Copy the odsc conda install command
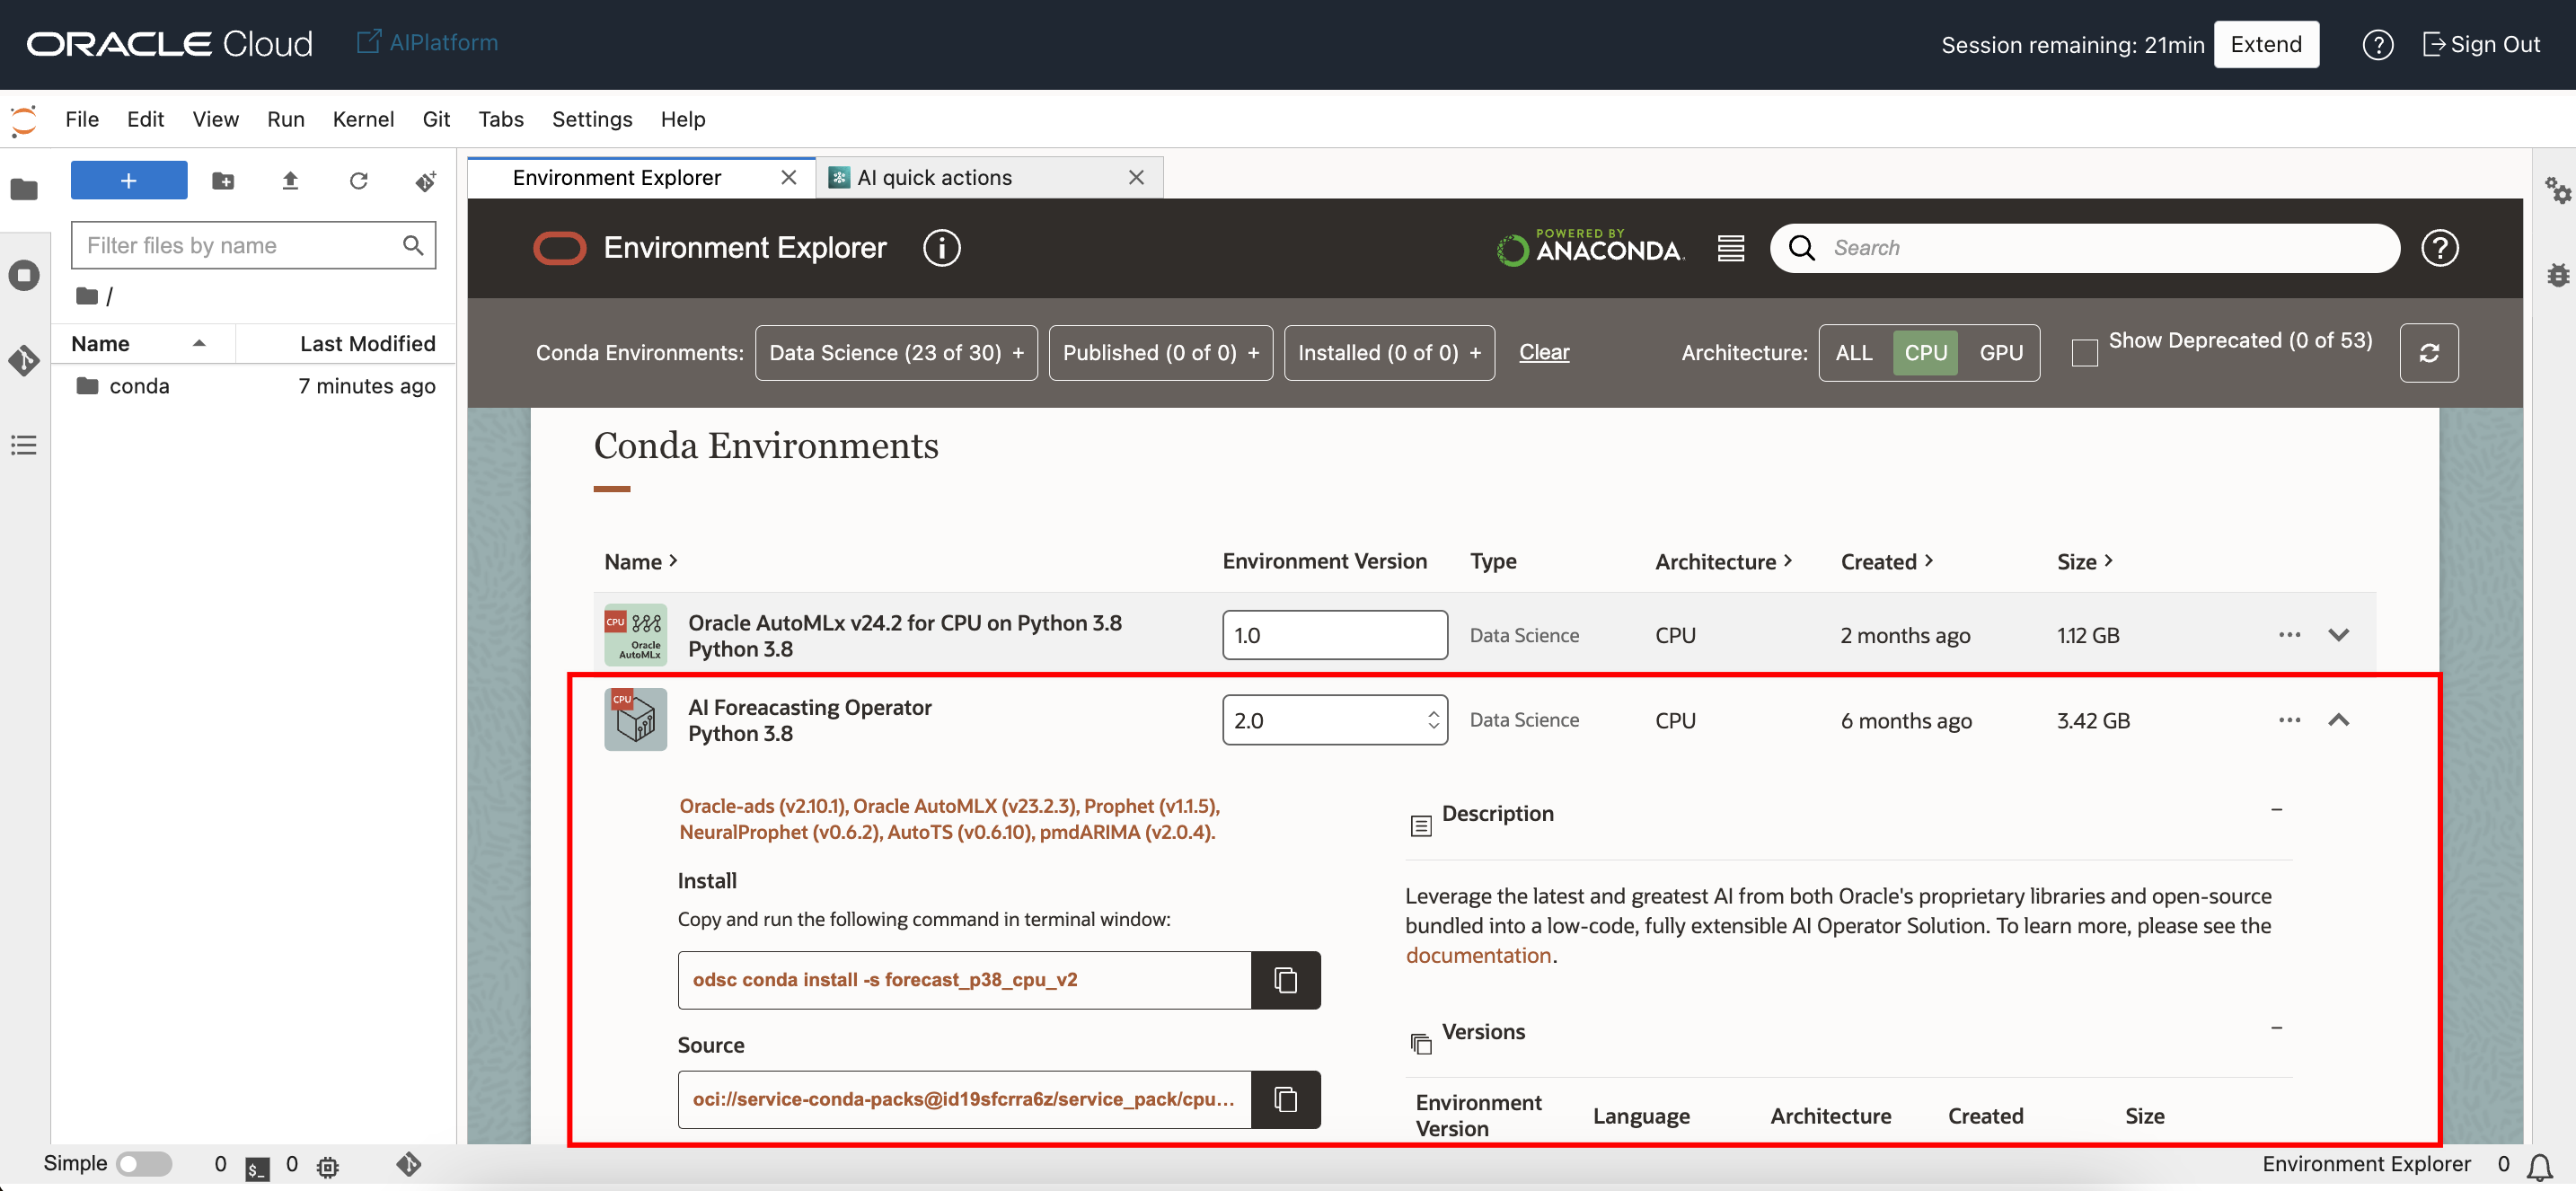This screenshot has width=2576, height=1191. point(1285,980)
